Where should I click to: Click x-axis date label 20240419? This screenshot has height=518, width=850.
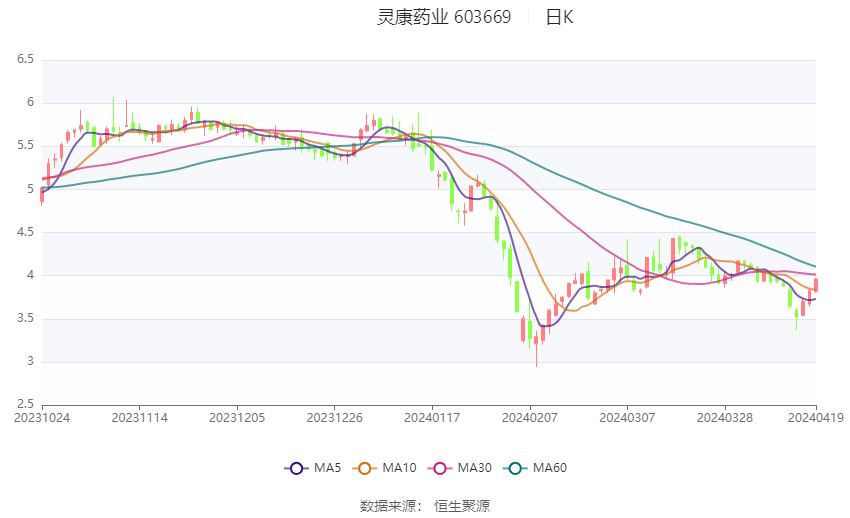point(816,418)
